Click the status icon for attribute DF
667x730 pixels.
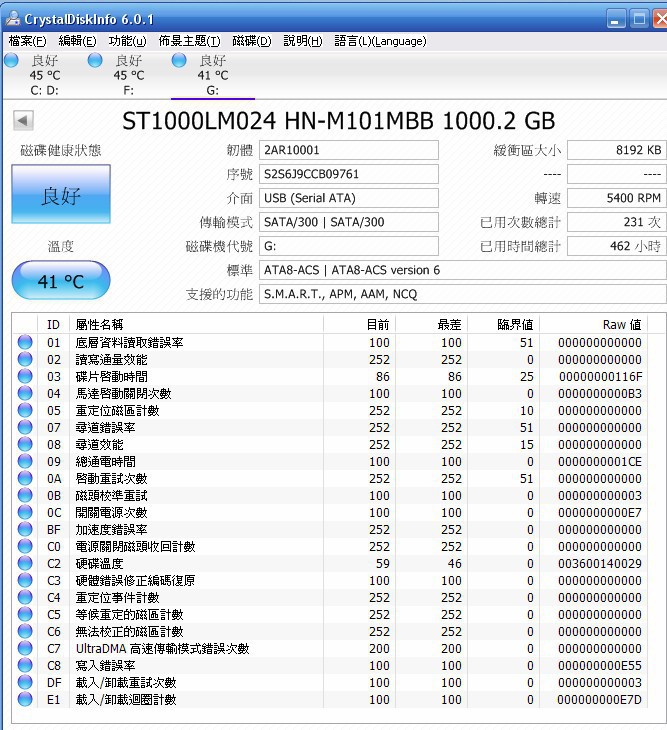pyautogui.click(x=25, y=682)
